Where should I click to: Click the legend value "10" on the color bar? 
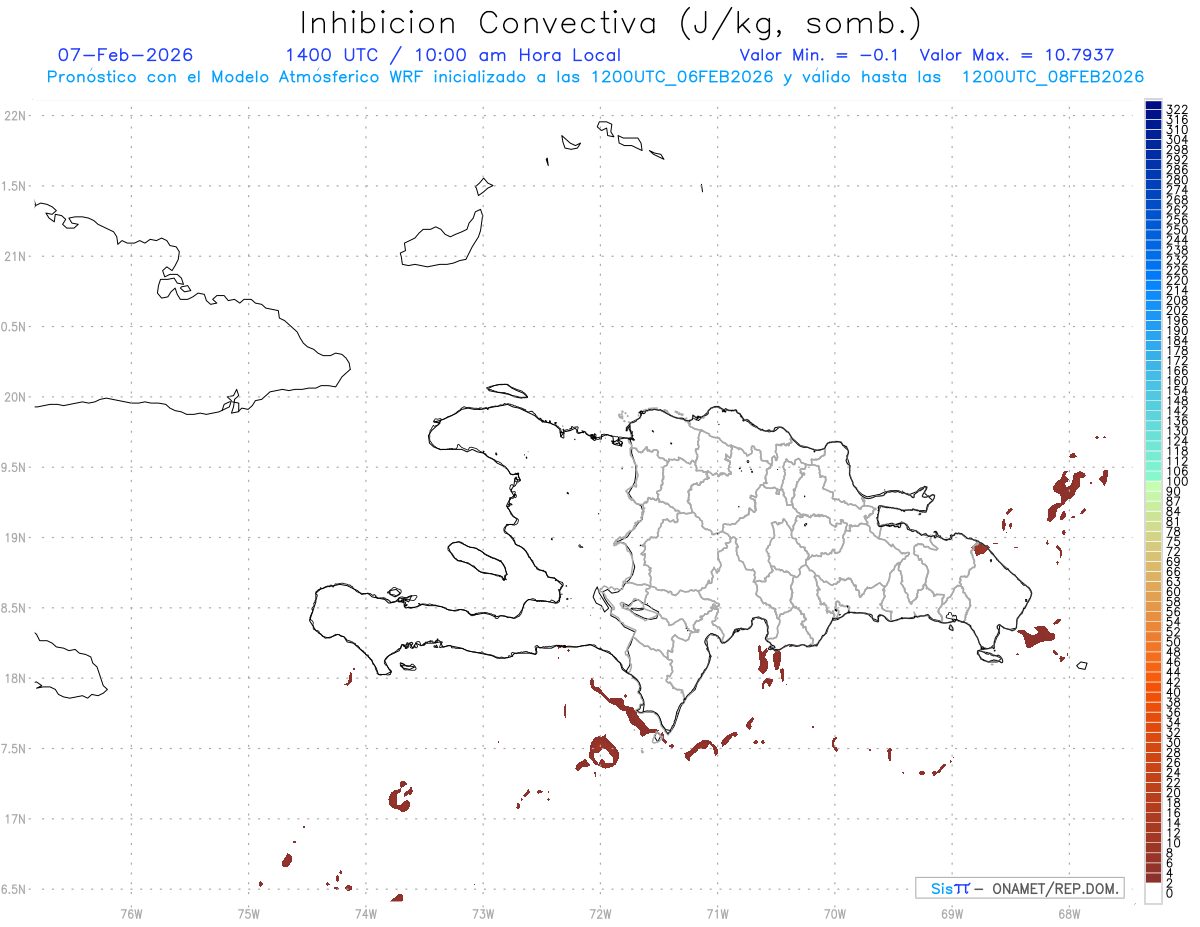click(1173, 843)
